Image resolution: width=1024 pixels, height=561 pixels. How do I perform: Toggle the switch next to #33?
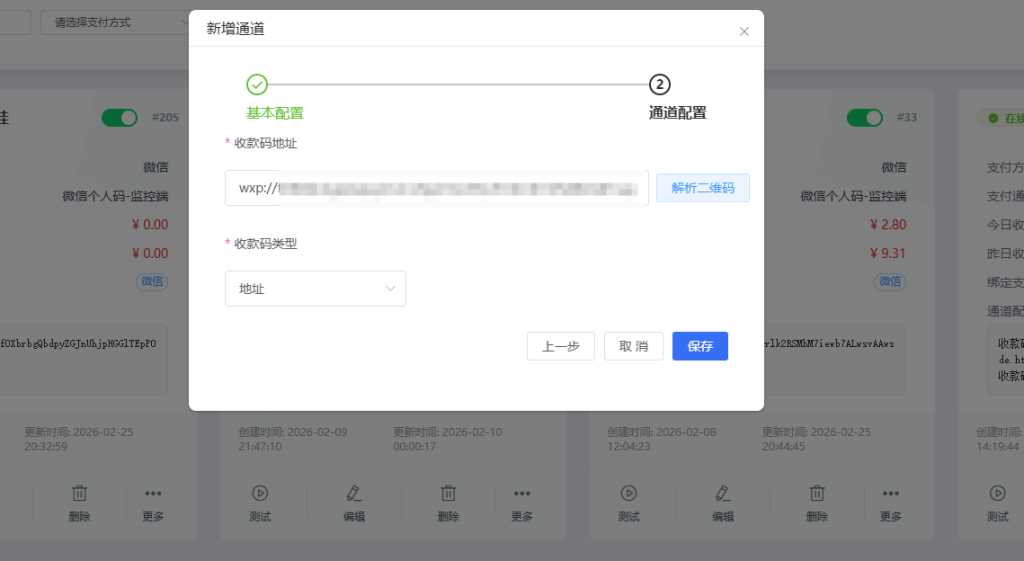(x=865, y=118)
